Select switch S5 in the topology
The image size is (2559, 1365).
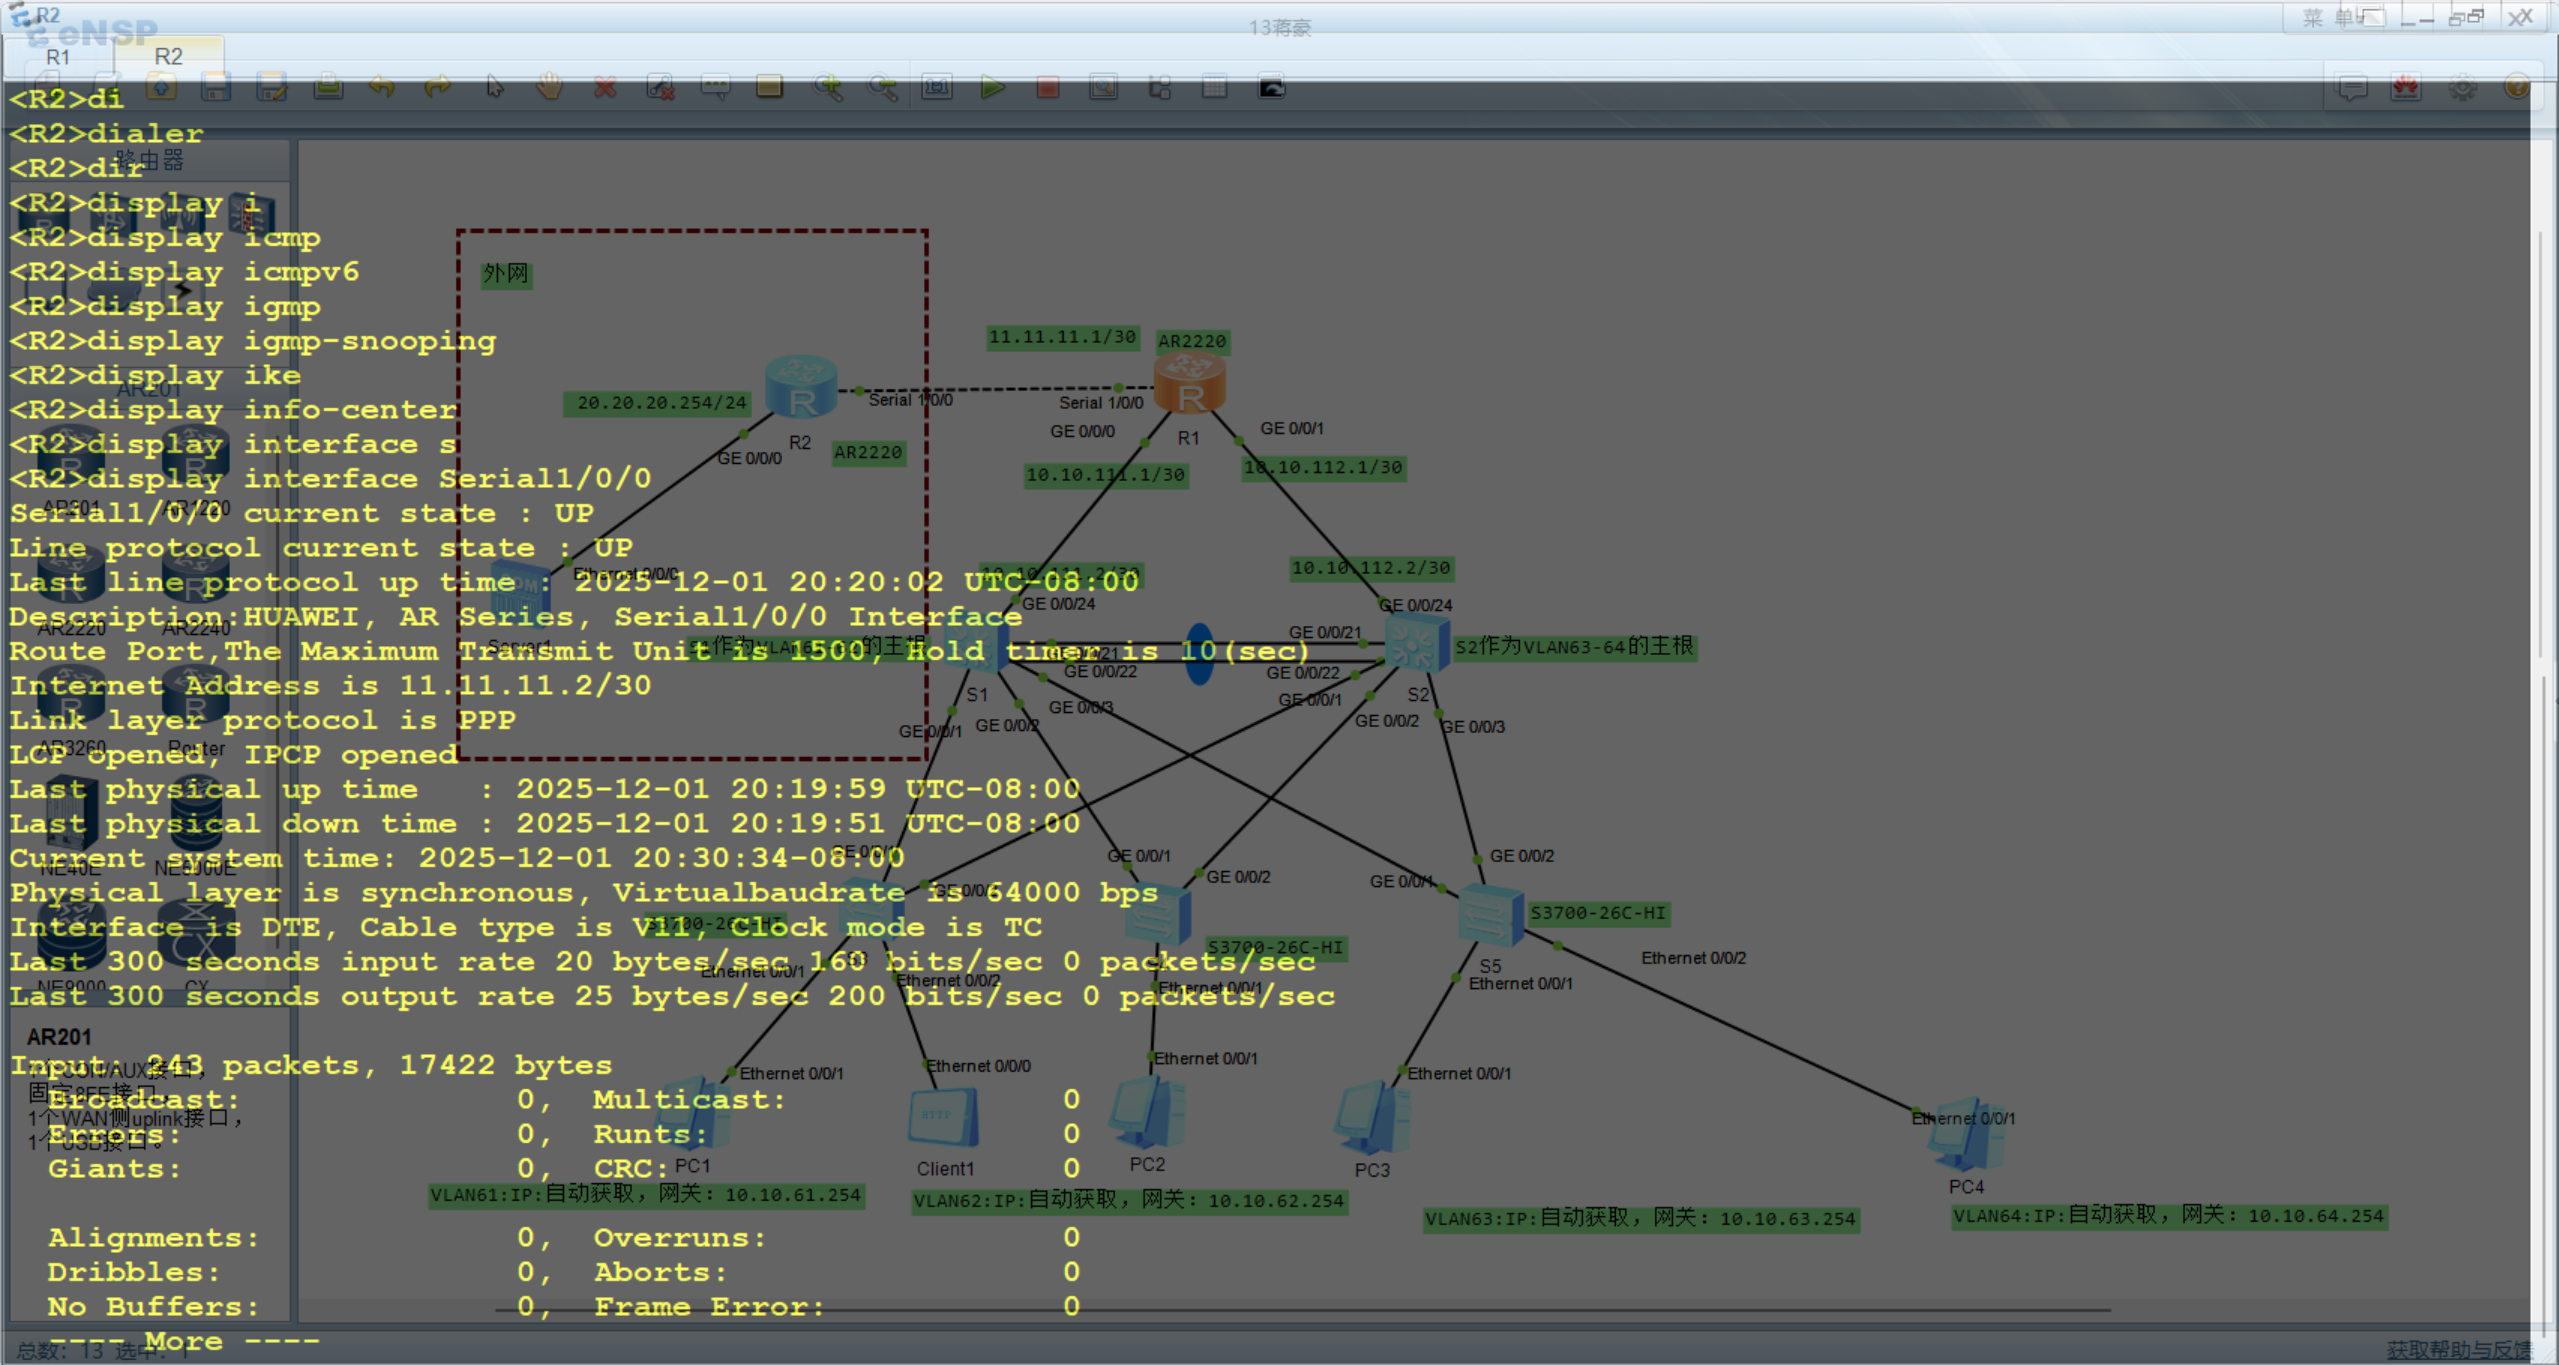(1490, 914)
